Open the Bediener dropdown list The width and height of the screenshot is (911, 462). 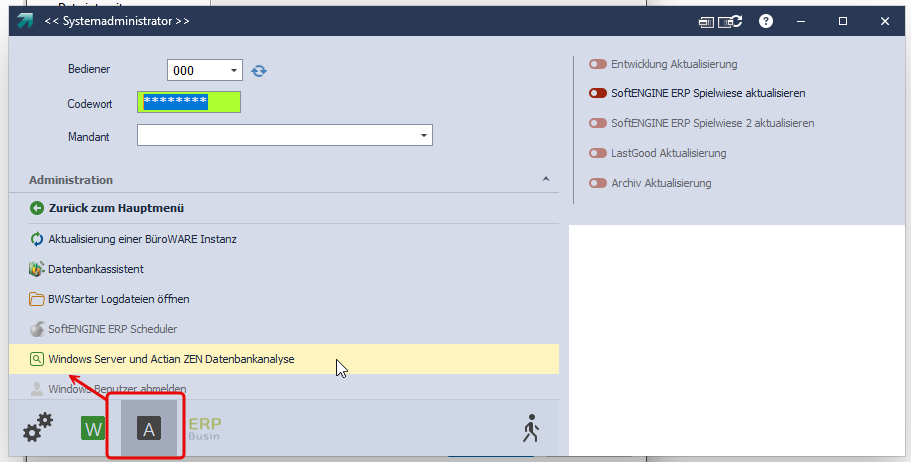[x=234, y=71]
